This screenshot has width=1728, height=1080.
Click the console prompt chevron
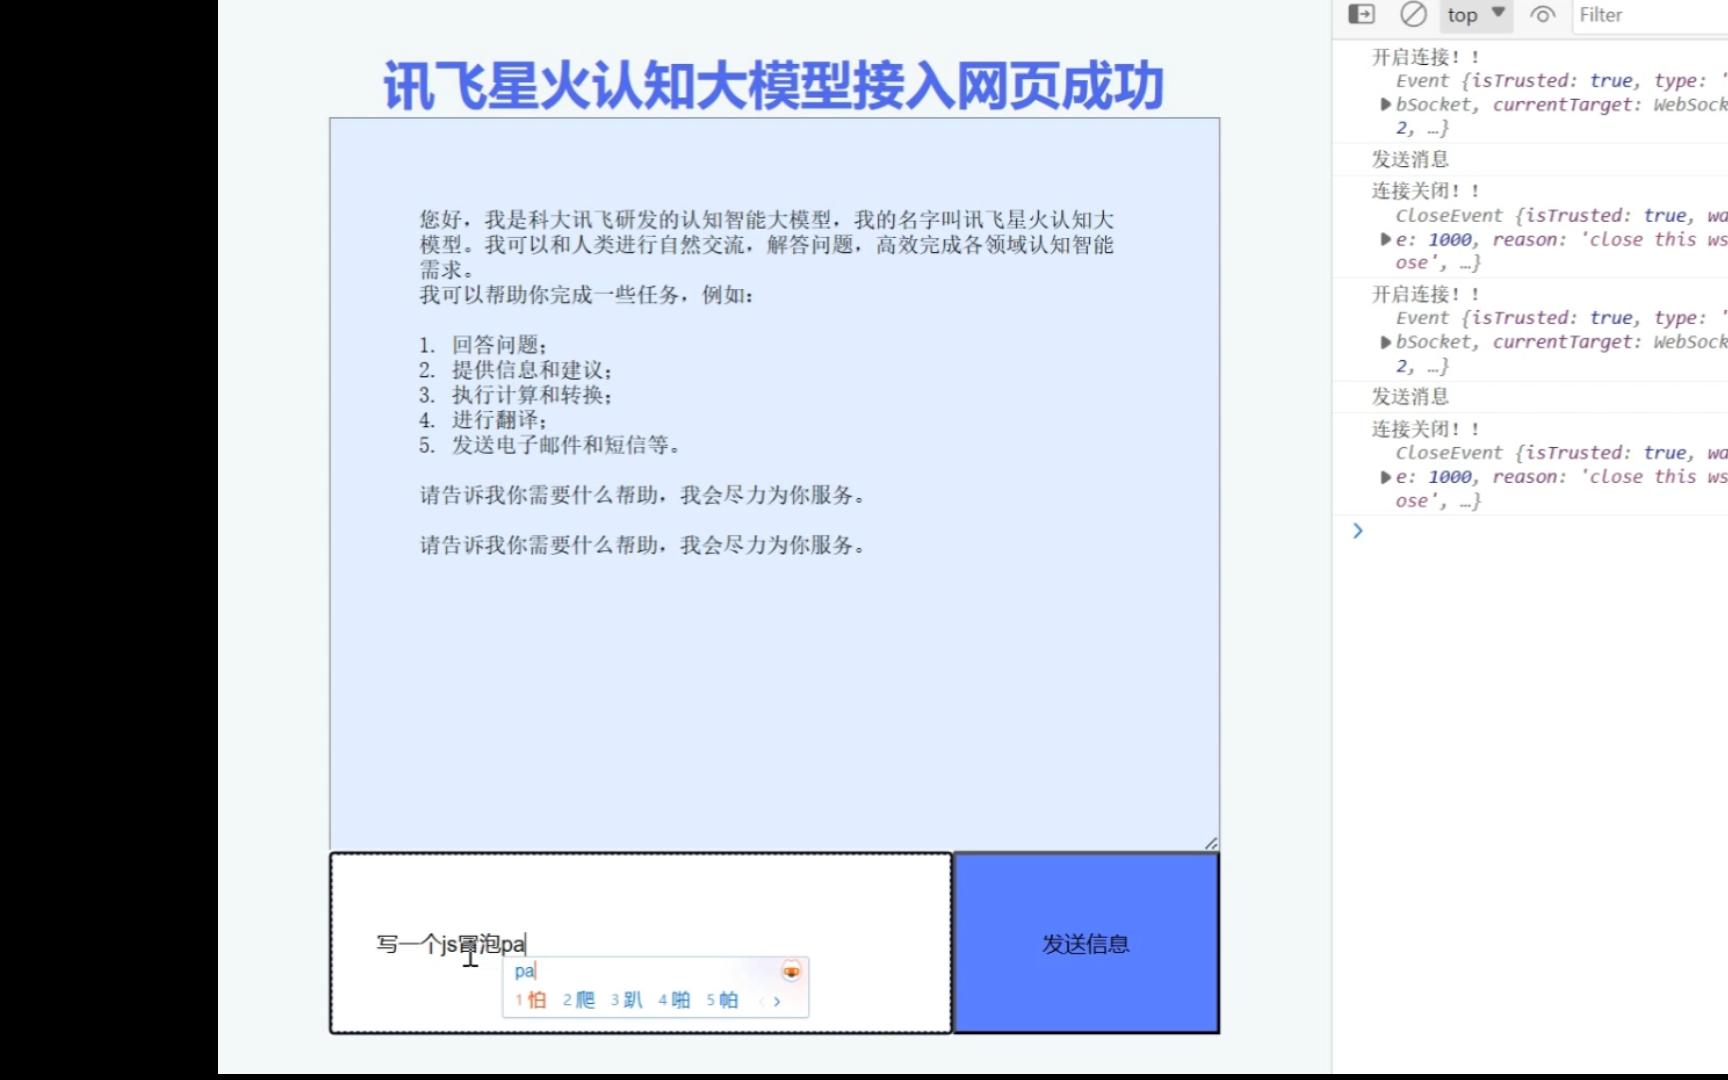pyautogui.click(x=1358, y=531)
